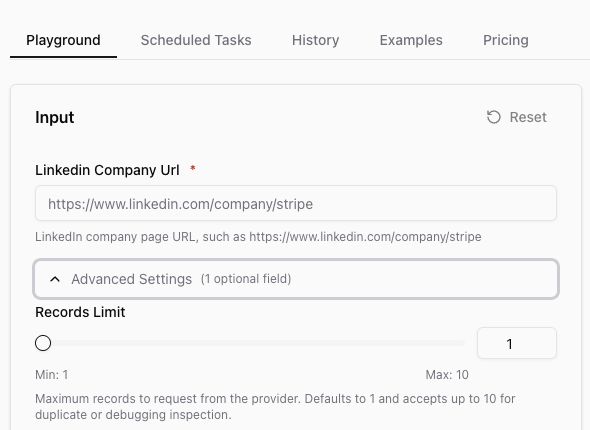
Task: Focus the Linkedin Company Url input field
Action: point(296,204)
